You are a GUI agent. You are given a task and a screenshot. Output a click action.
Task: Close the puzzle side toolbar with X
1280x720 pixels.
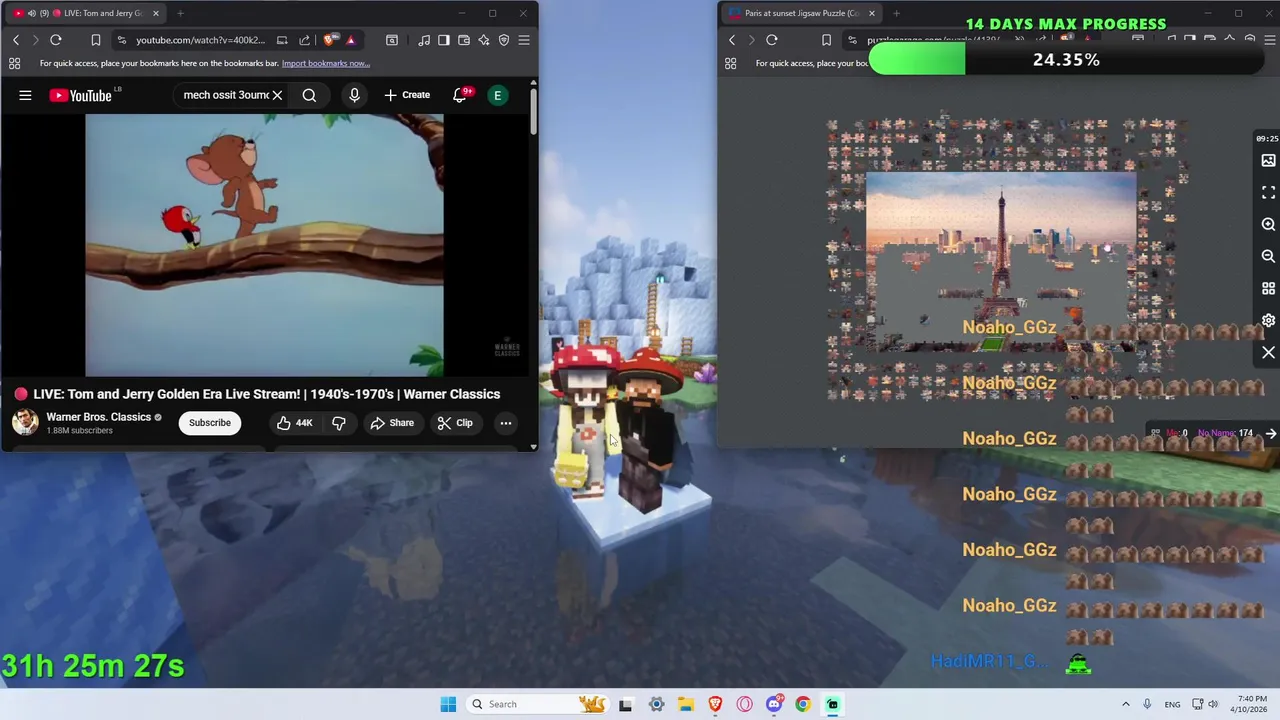pyautogui.click(x=1268, y=353)
